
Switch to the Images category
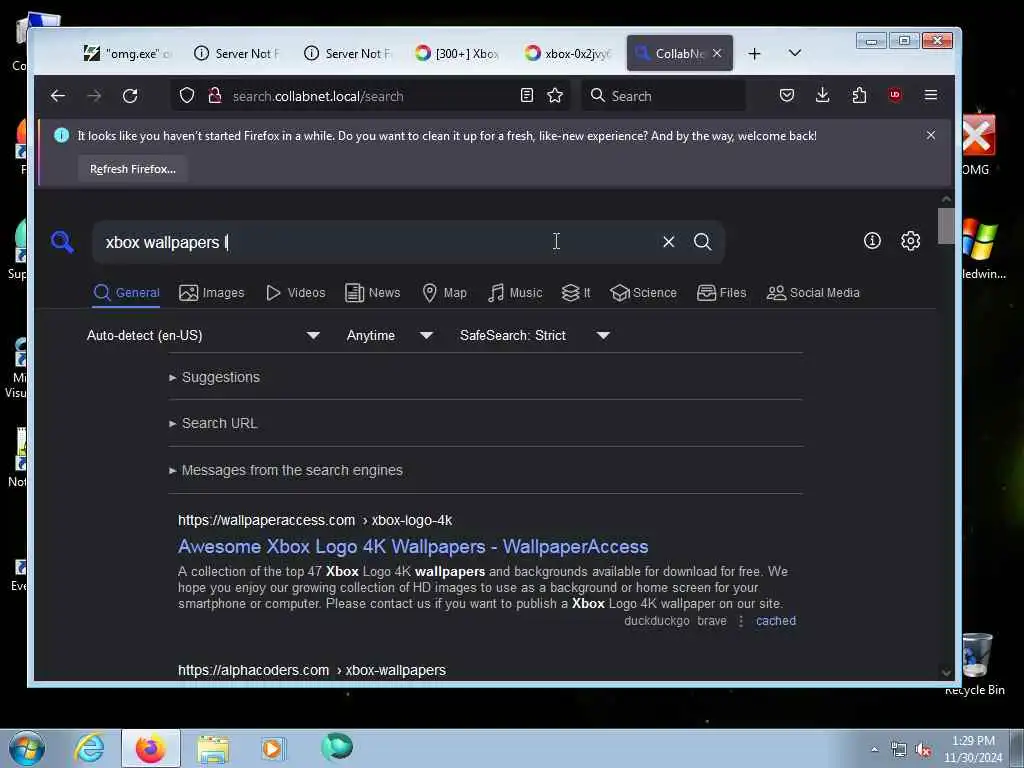[212, 293]
